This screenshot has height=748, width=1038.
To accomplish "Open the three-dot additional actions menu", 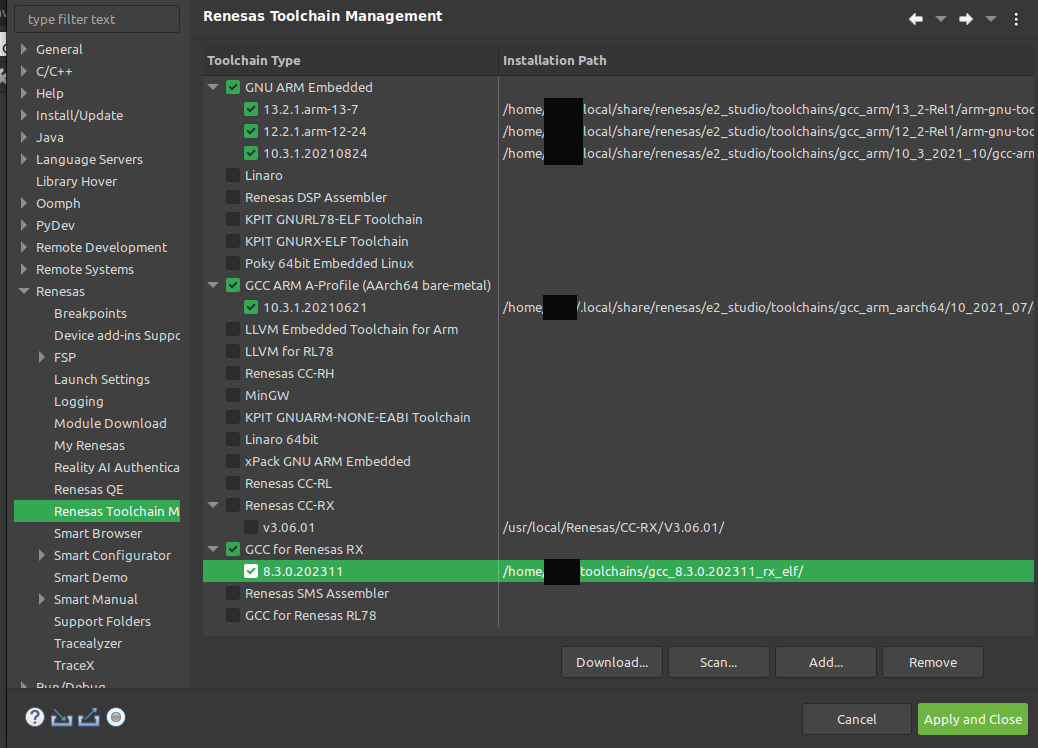I will (x=1017, y=19).
